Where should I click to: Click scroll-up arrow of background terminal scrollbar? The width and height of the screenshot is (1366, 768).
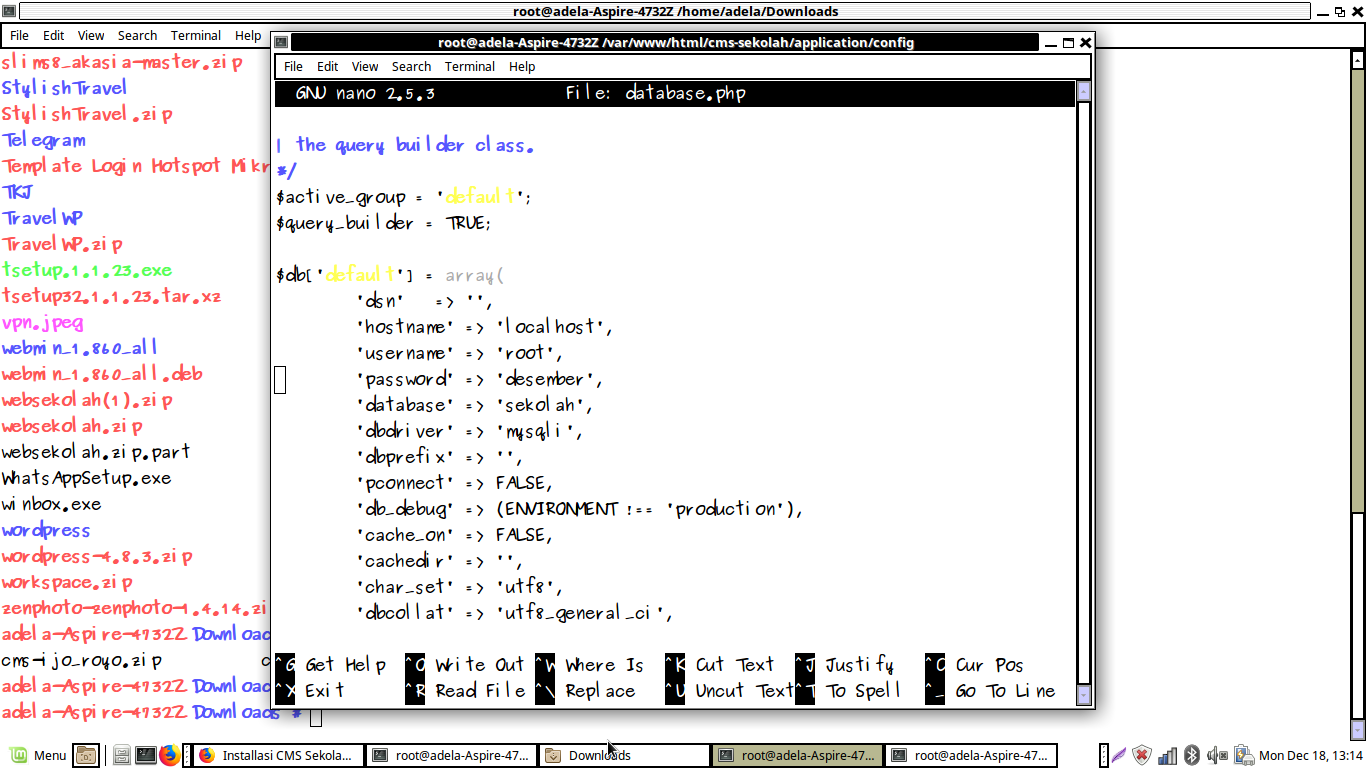(1357, 60)
